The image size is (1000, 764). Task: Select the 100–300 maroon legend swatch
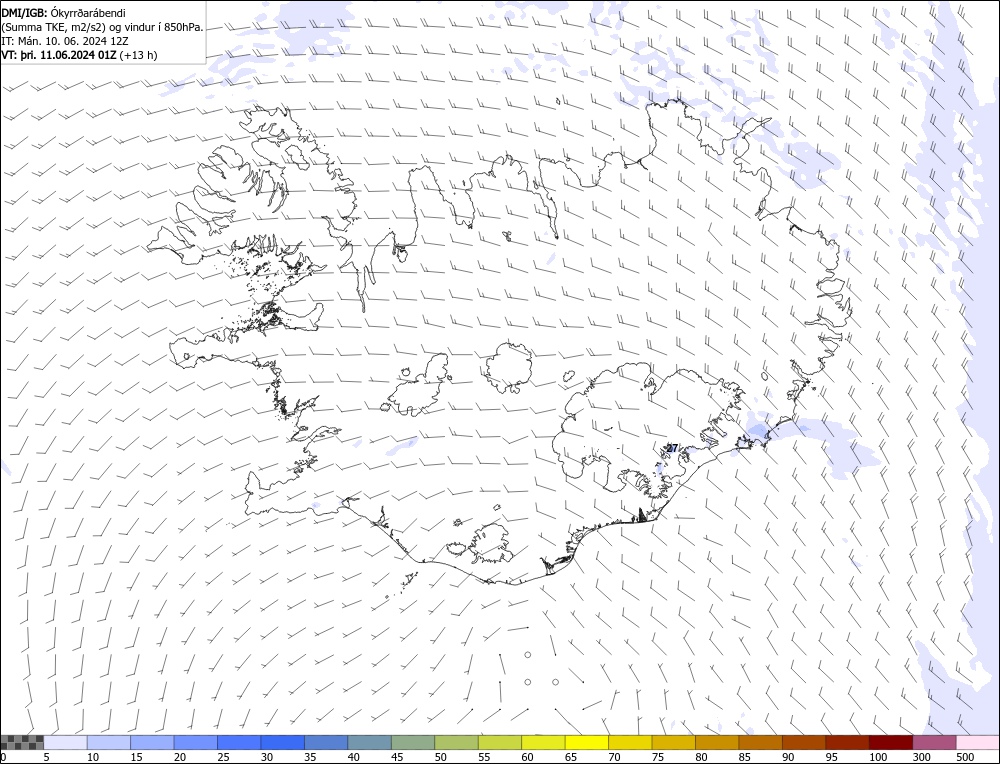(x=890, y=742)
